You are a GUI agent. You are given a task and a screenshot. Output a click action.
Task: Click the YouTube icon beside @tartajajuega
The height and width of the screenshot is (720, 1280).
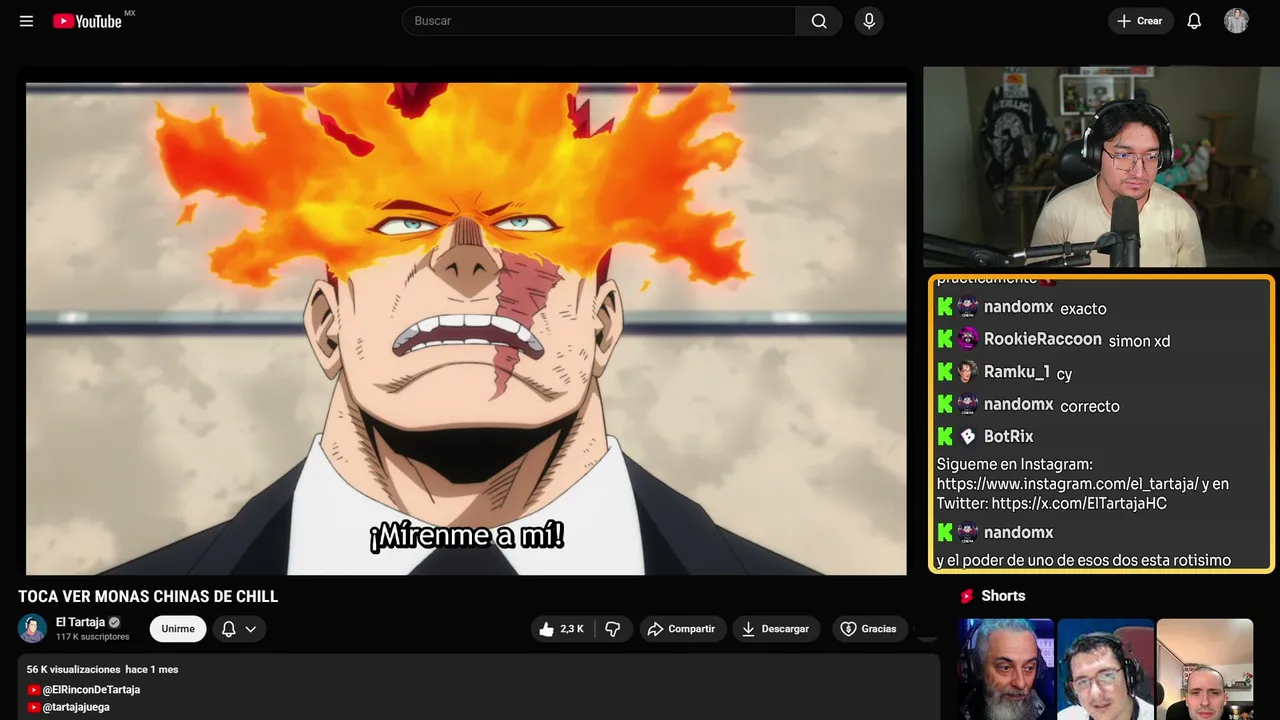coord(34,707)
